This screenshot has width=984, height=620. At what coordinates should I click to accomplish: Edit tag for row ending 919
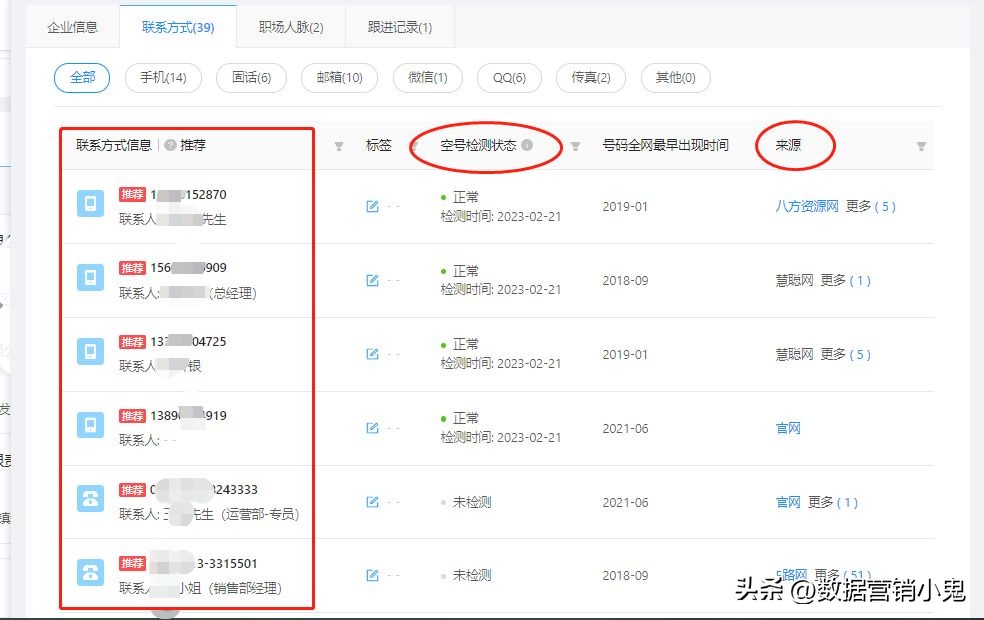(372, 428)
